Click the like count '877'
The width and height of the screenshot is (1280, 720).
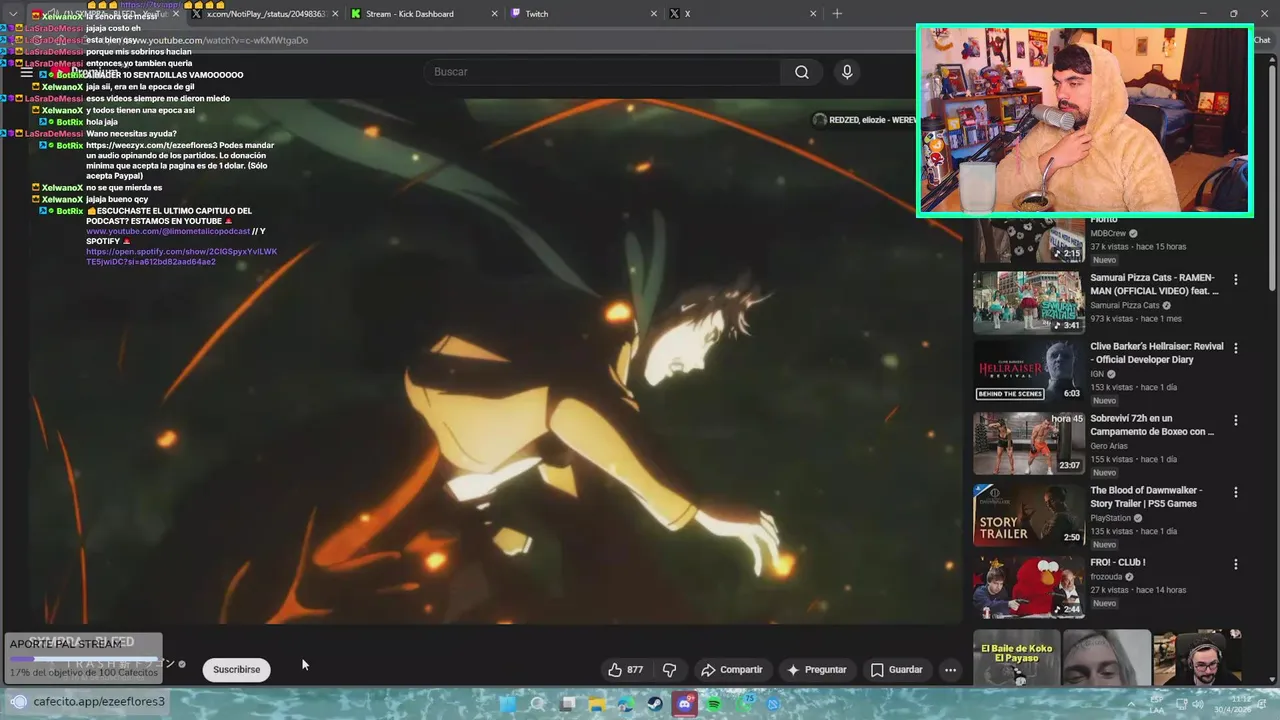coord(635,670)
